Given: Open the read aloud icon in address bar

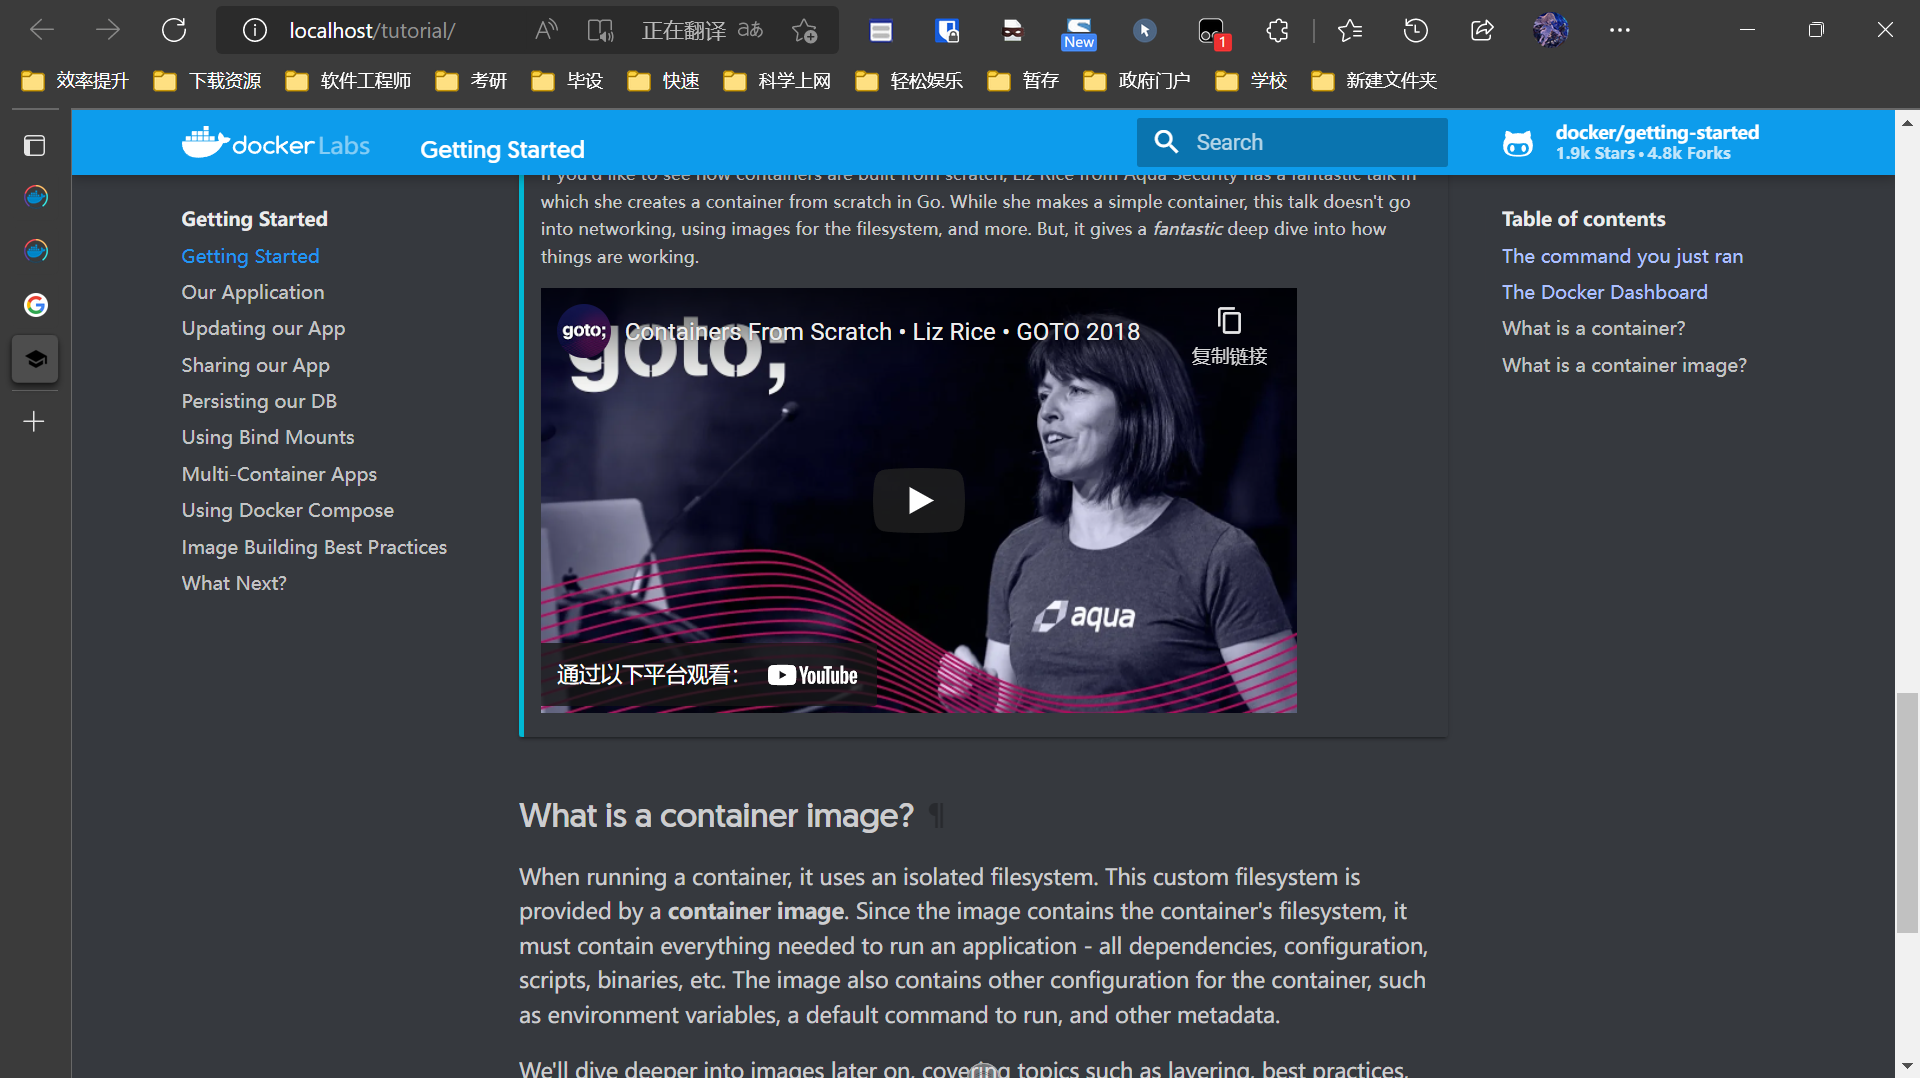Looking at the screenshot, I should point(546,30).
